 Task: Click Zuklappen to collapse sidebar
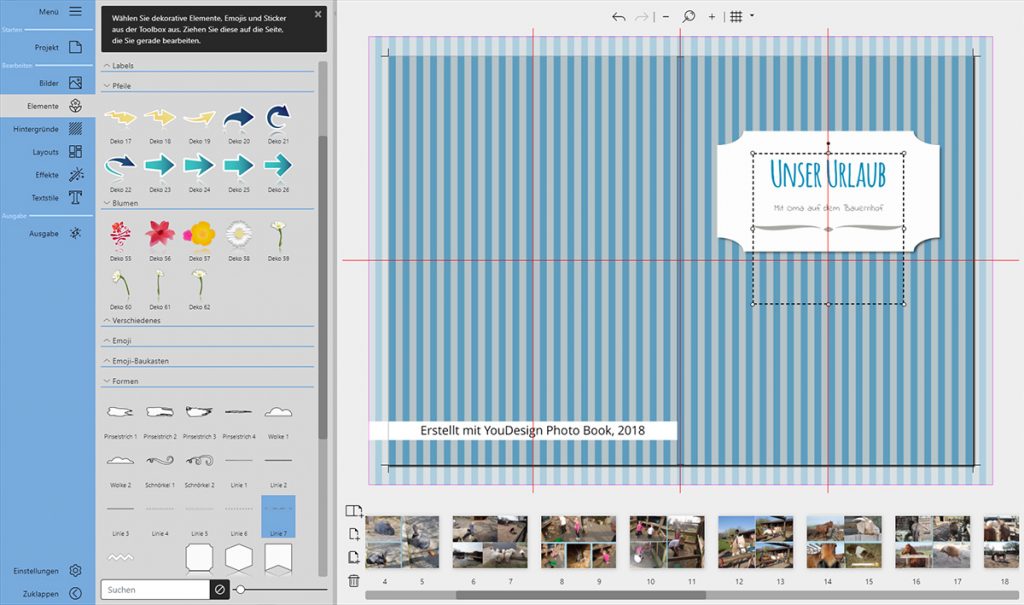tap(47, 593)
